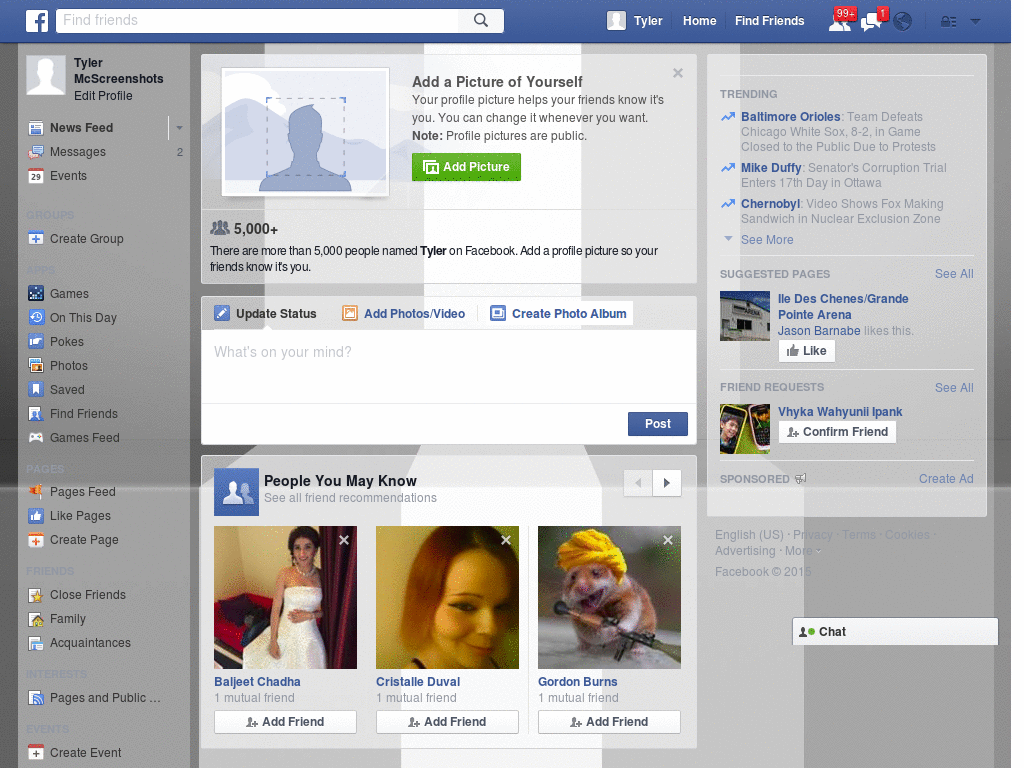Open News Feed options dropdown arrow
Viewport: 1024px width, 768px height.
click(x=179, y=128)
